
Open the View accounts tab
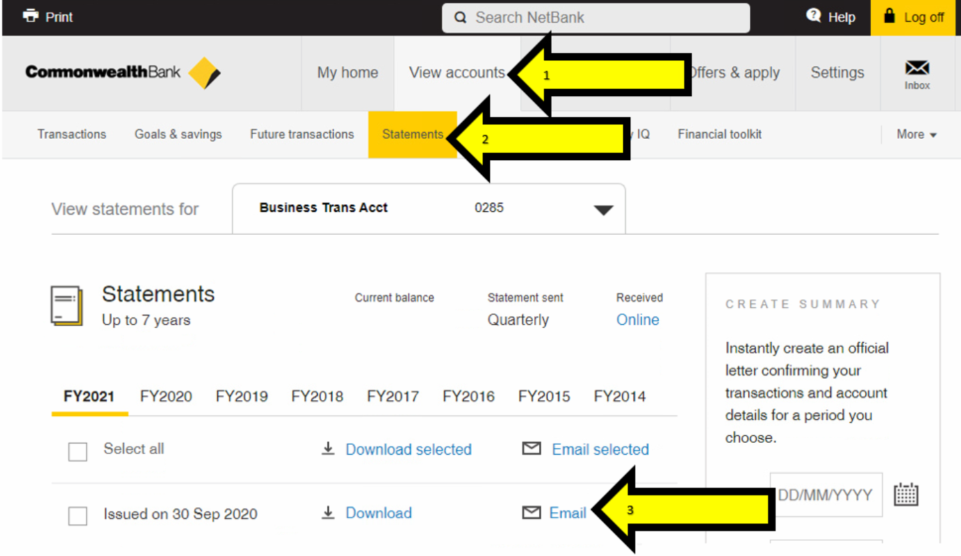pos(457,72)
